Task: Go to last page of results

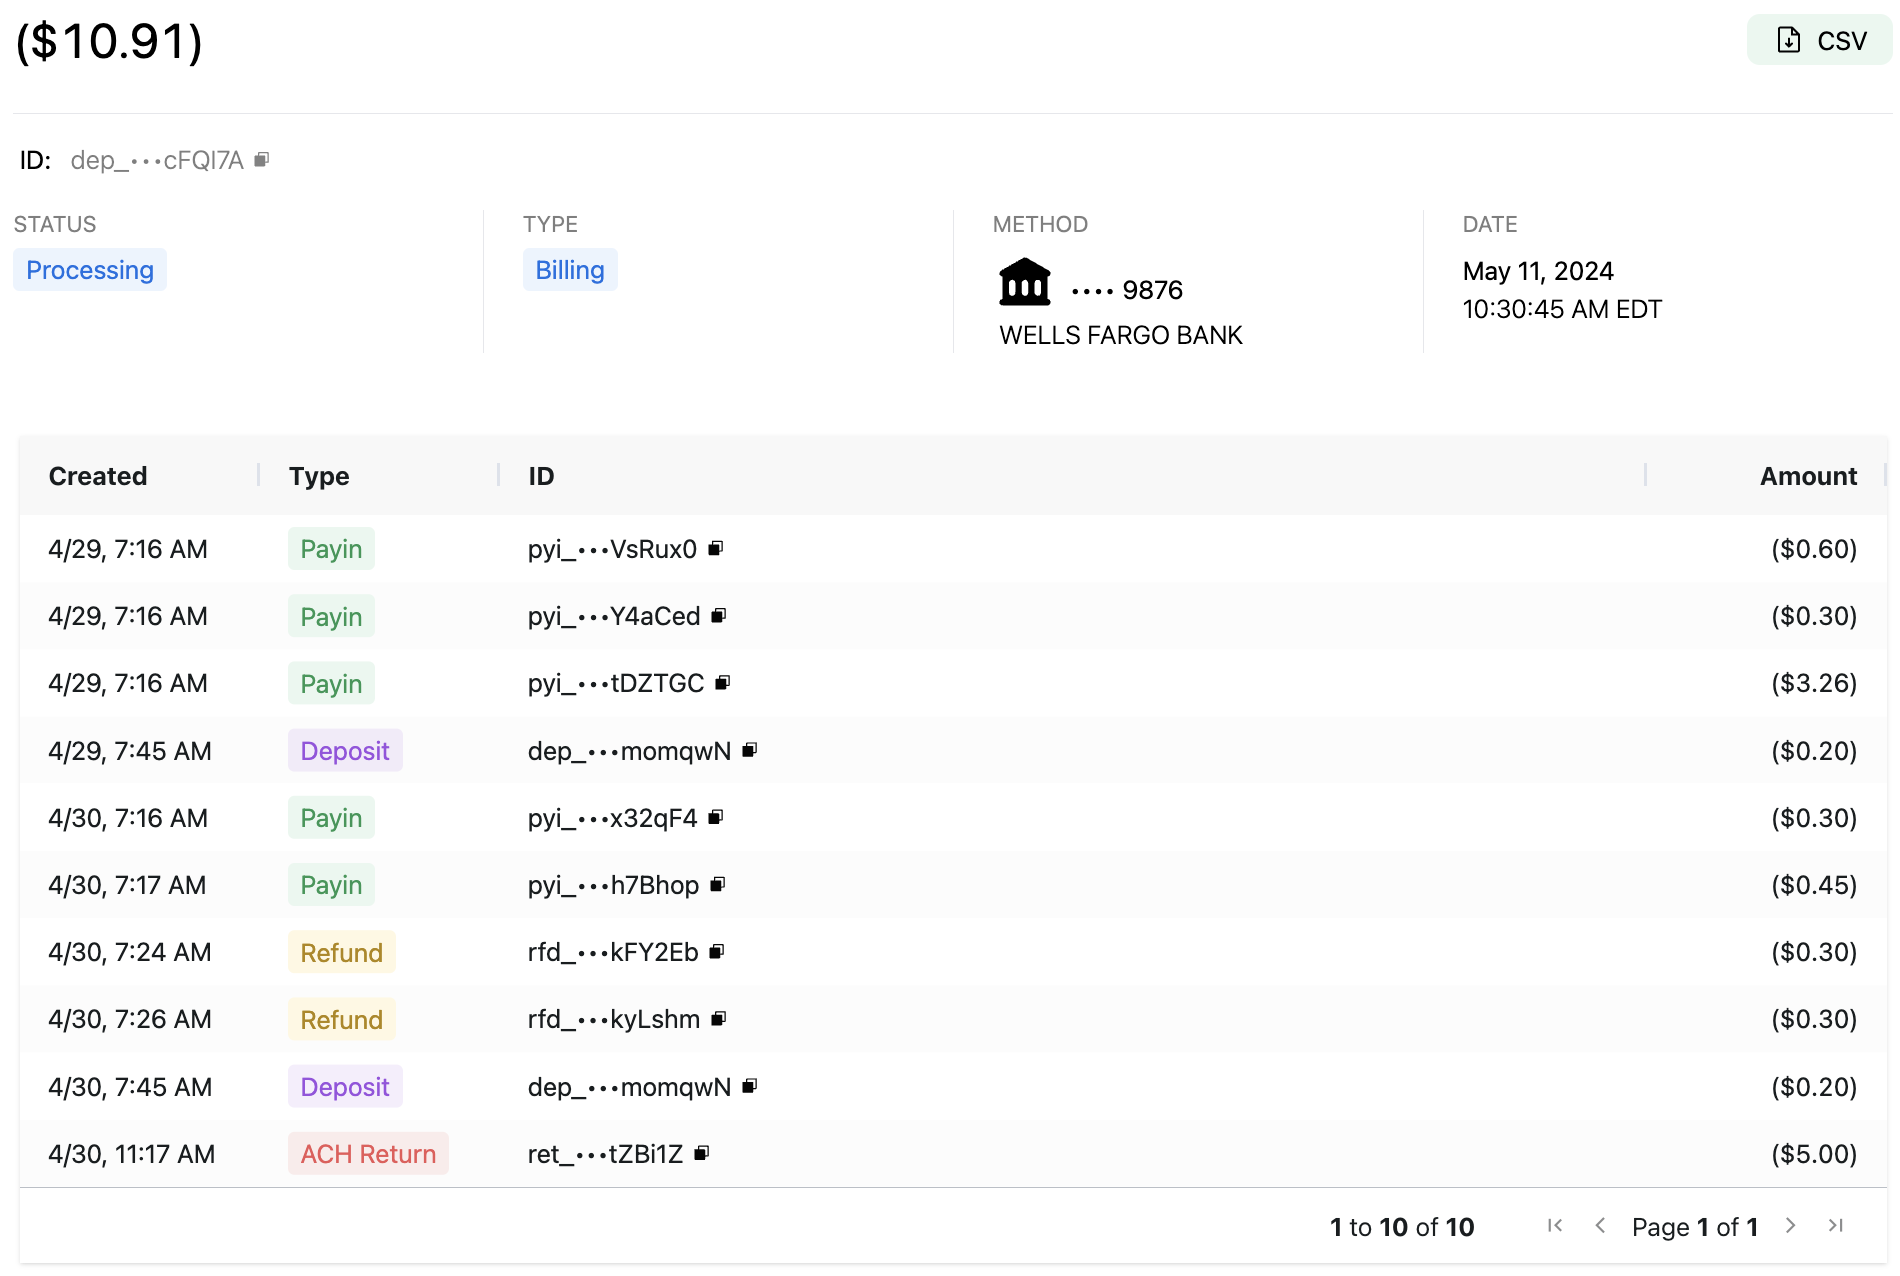Action: tap(1836, 1226)
